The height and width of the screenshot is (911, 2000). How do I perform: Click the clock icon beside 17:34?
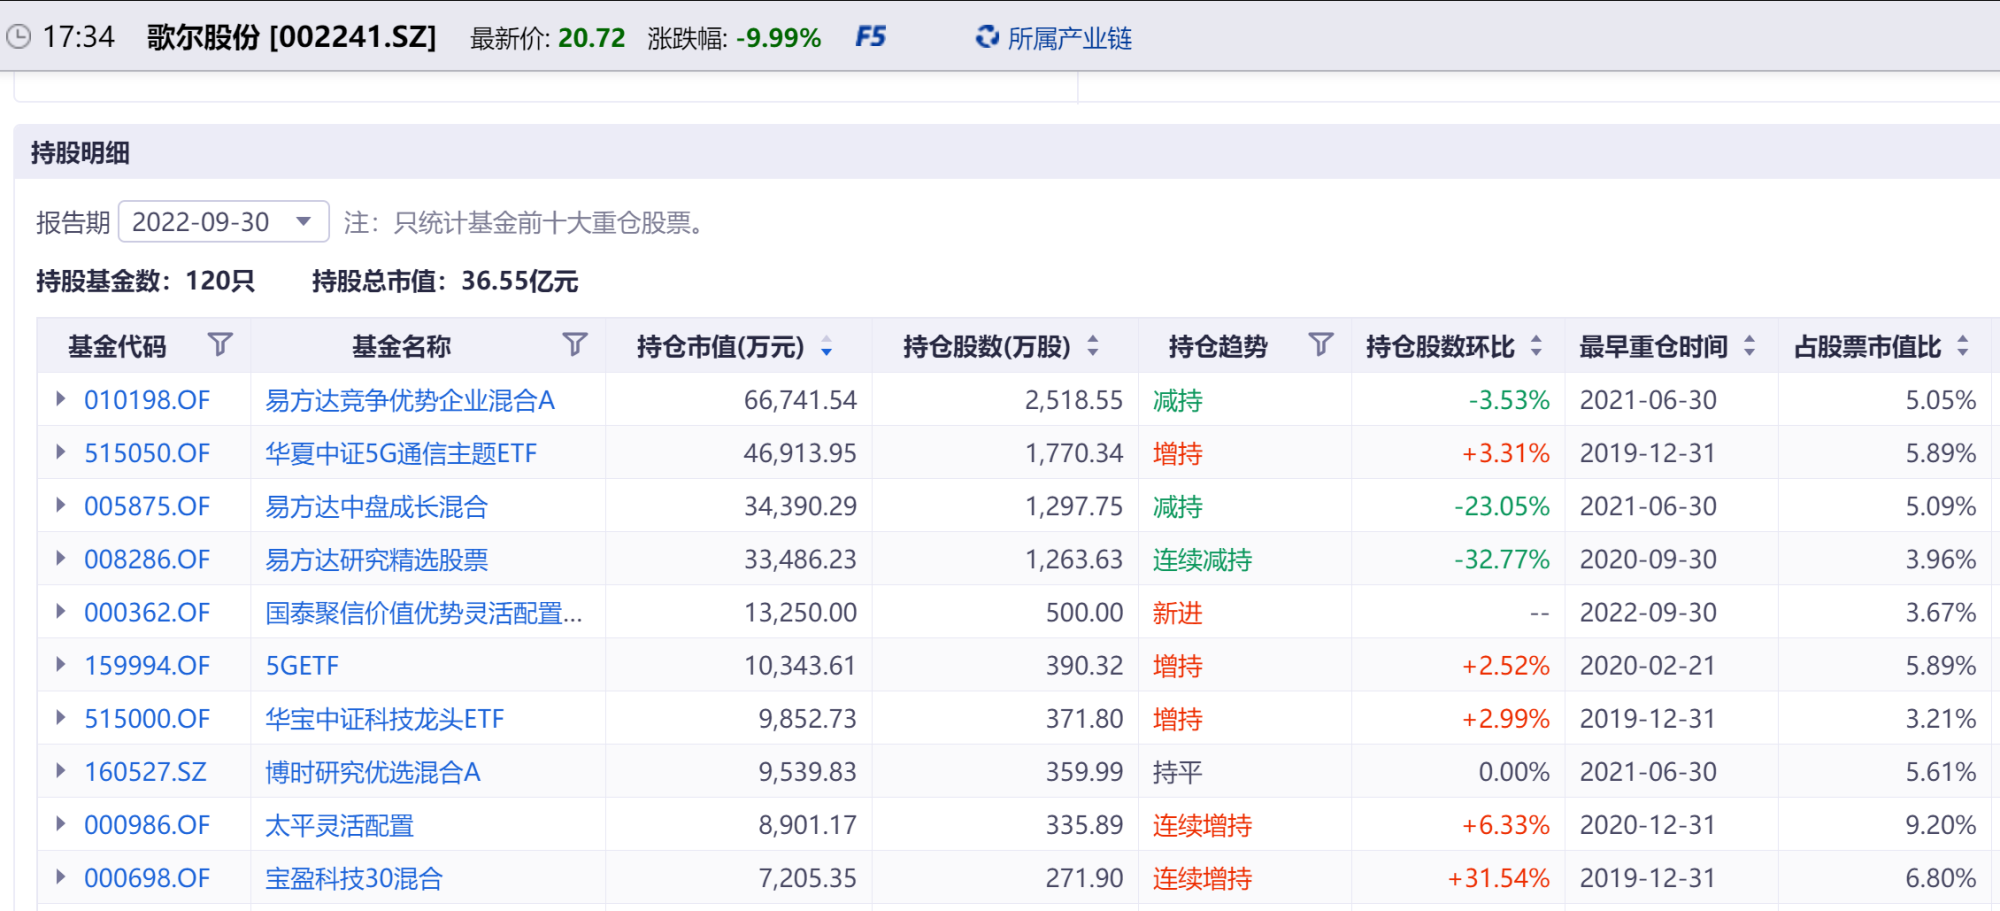click(18, 37)
